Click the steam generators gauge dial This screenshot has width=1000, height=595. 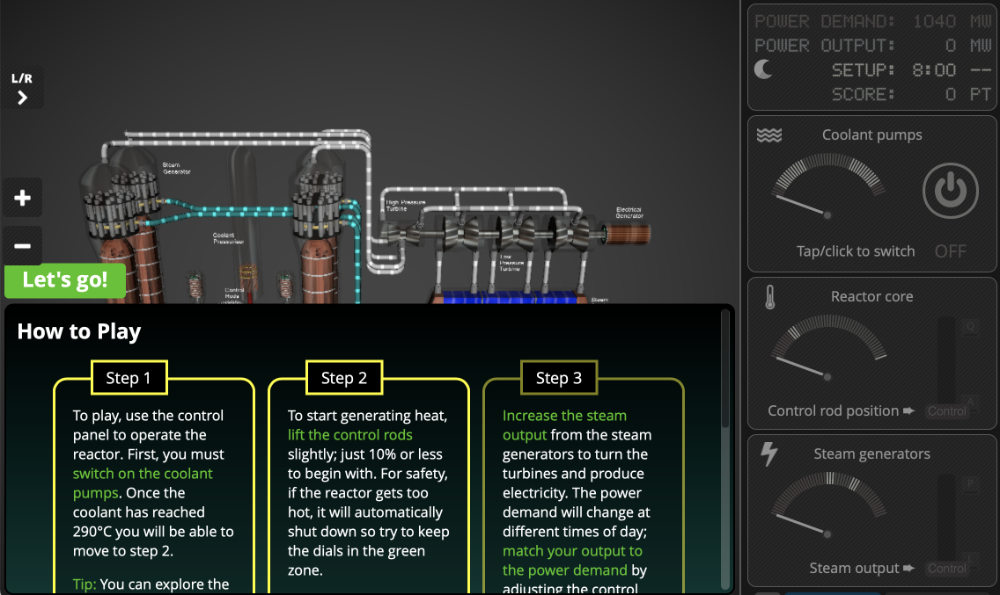pyautogui.click(x=827, y=508)
